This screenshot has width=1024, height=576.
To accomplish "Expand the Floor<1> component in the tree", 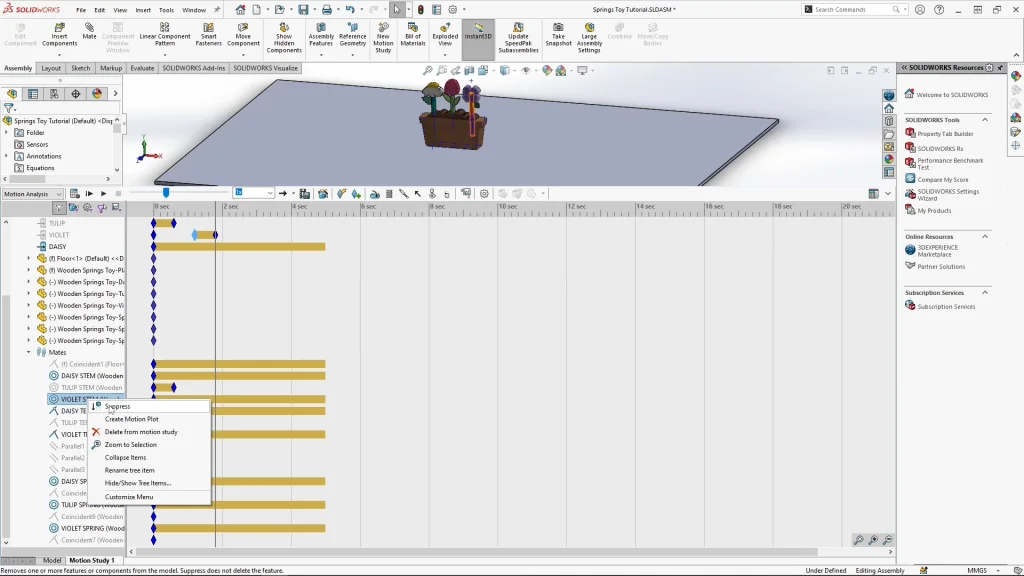I will 29,258.
